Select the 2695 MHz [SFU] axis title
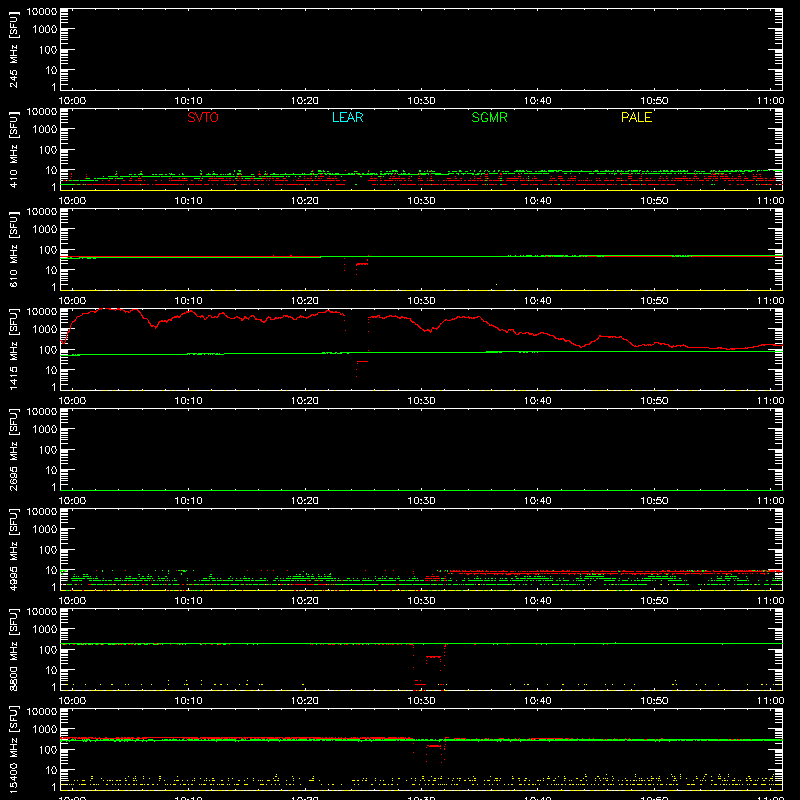Image resolution: width=800 pixels, height=800 pixels. point(13,450)
